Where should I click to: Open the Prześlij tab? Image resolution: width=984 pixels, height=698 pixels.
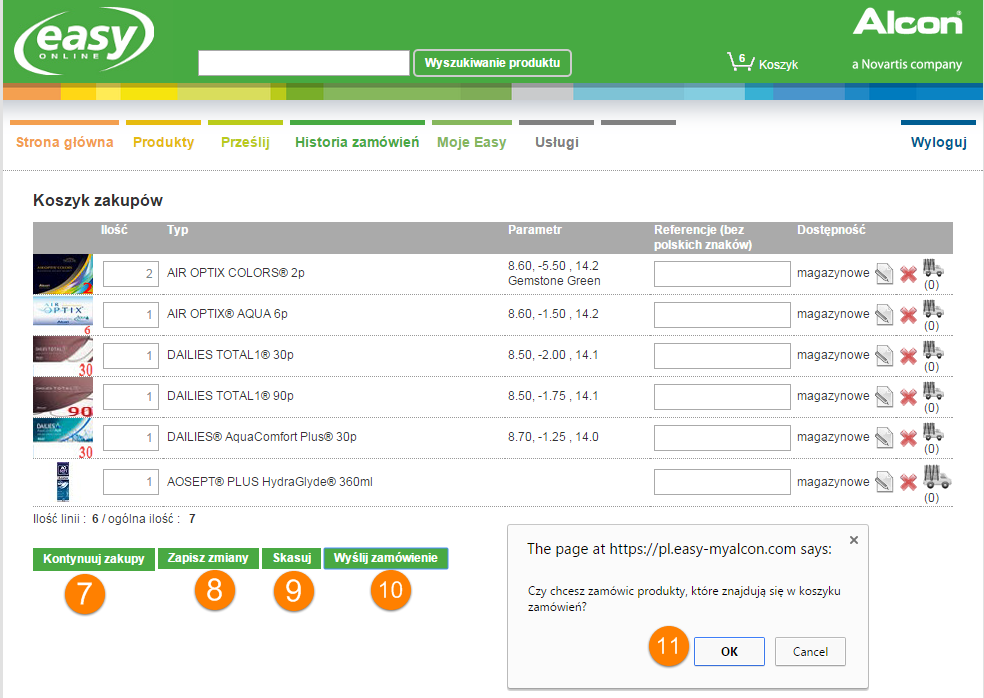click(x=245, y=142)
